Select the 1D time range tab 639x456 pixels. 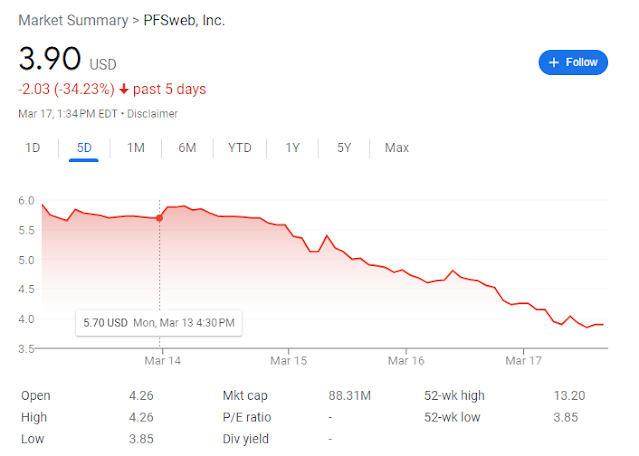[x=33, y=148]
